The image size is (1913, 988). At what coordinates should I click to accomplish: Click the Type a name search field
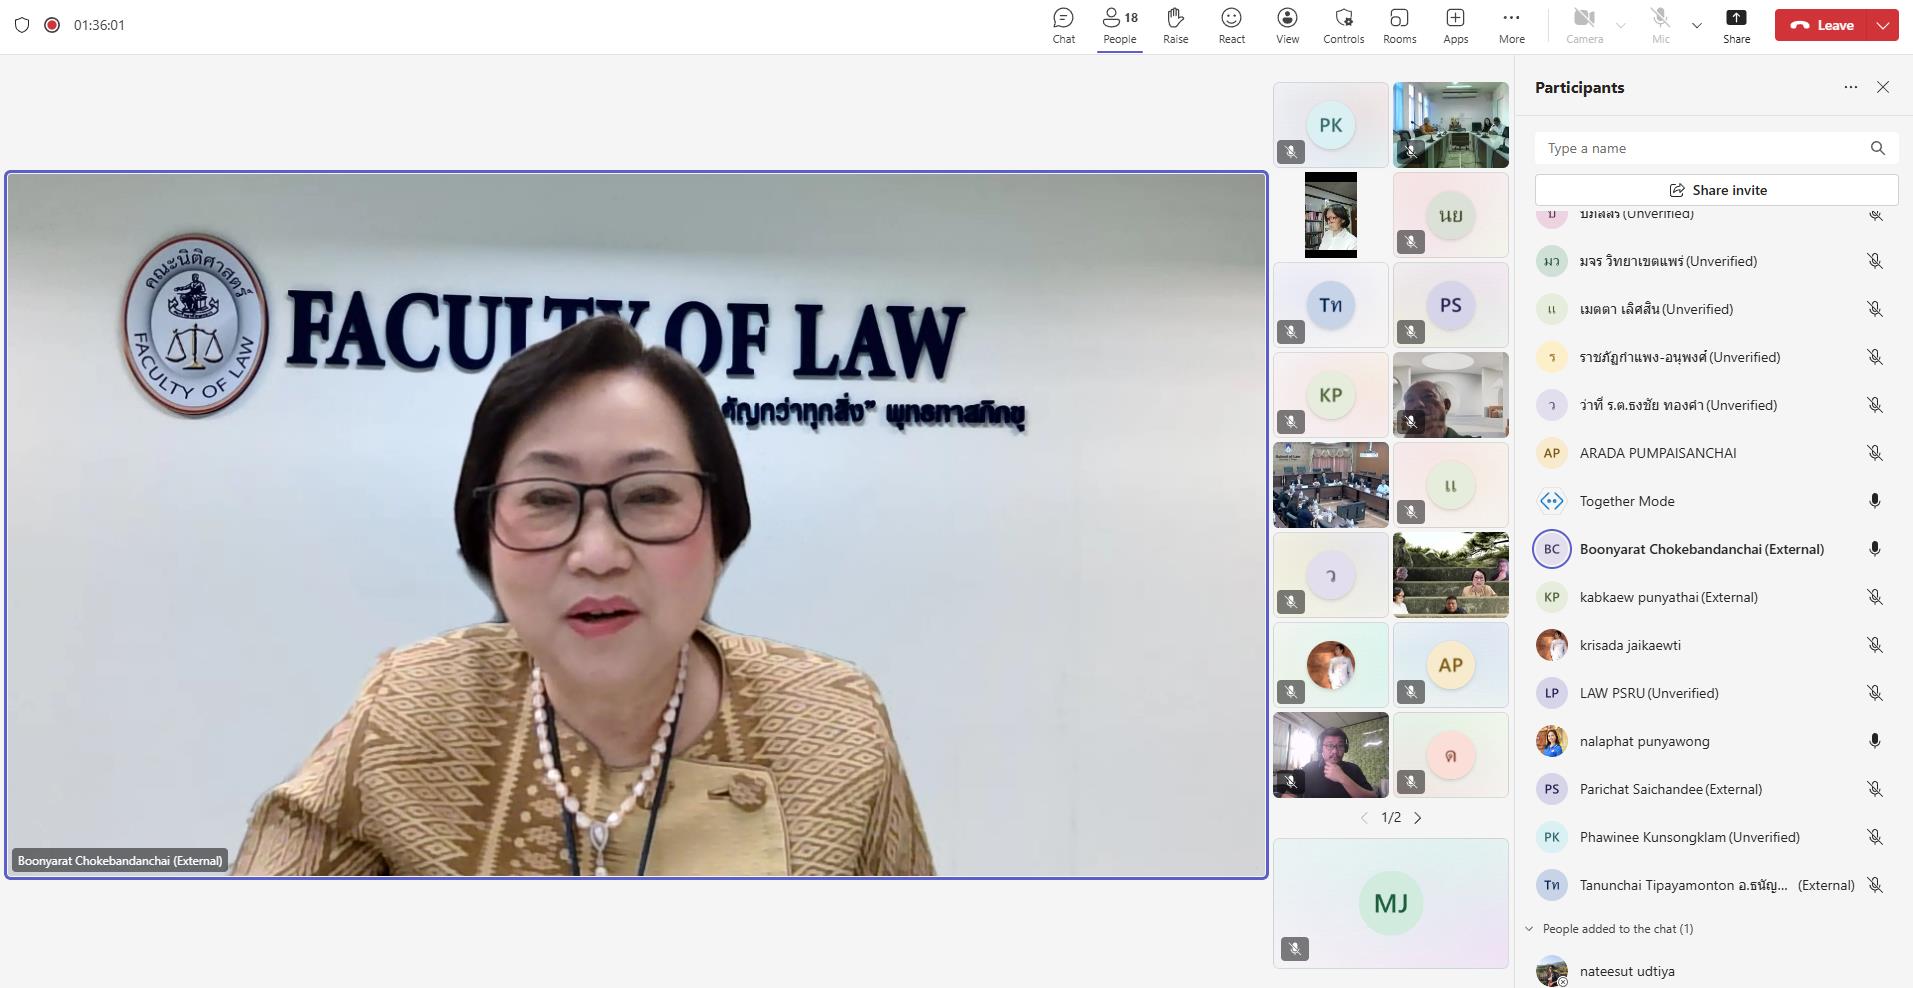coord(1716,148)
